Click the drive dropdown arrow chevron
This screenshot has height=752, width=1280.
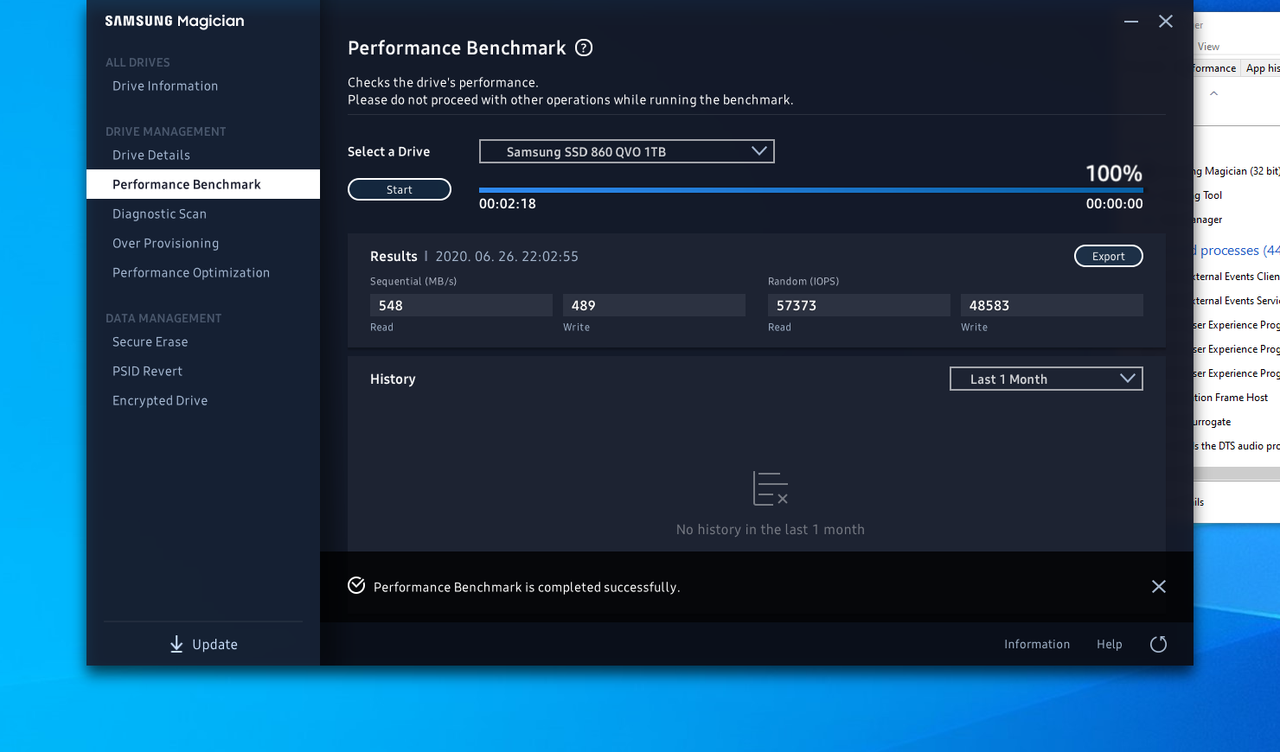(759, 151)
